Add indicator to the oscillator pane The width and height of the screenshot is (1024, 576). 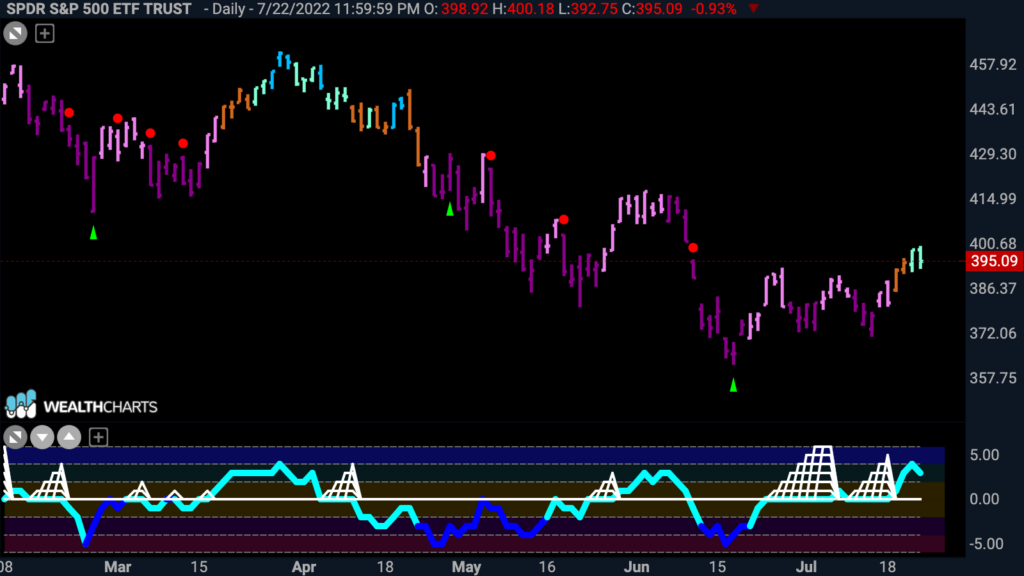(98, 437)
